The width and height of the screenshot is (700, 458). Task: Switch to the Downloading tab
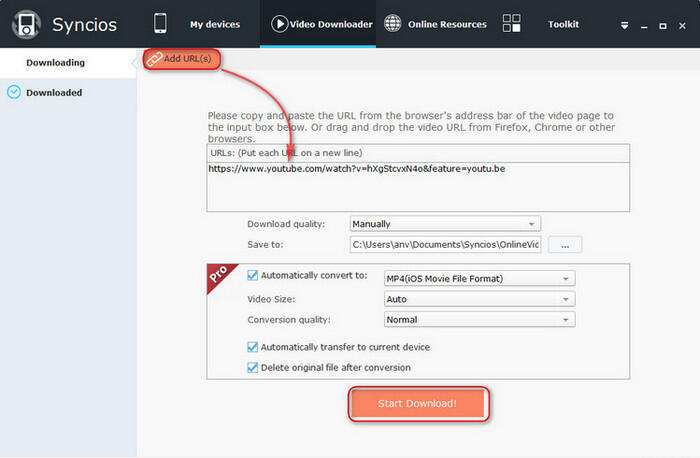56,63
